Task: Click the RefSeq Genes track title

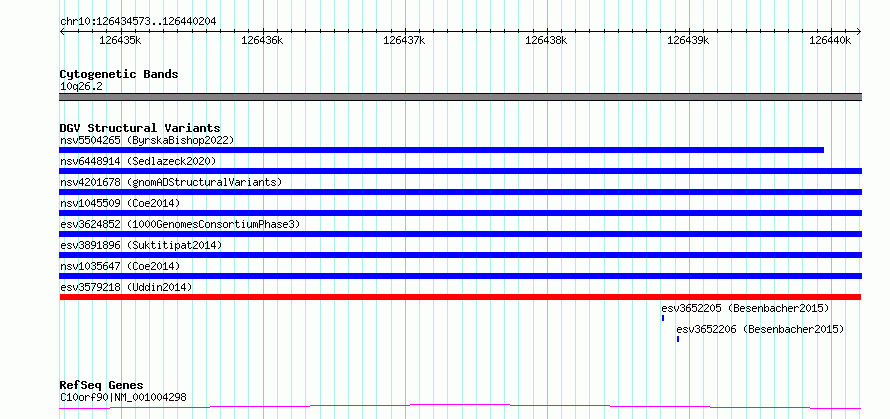Action: [102, 386]
